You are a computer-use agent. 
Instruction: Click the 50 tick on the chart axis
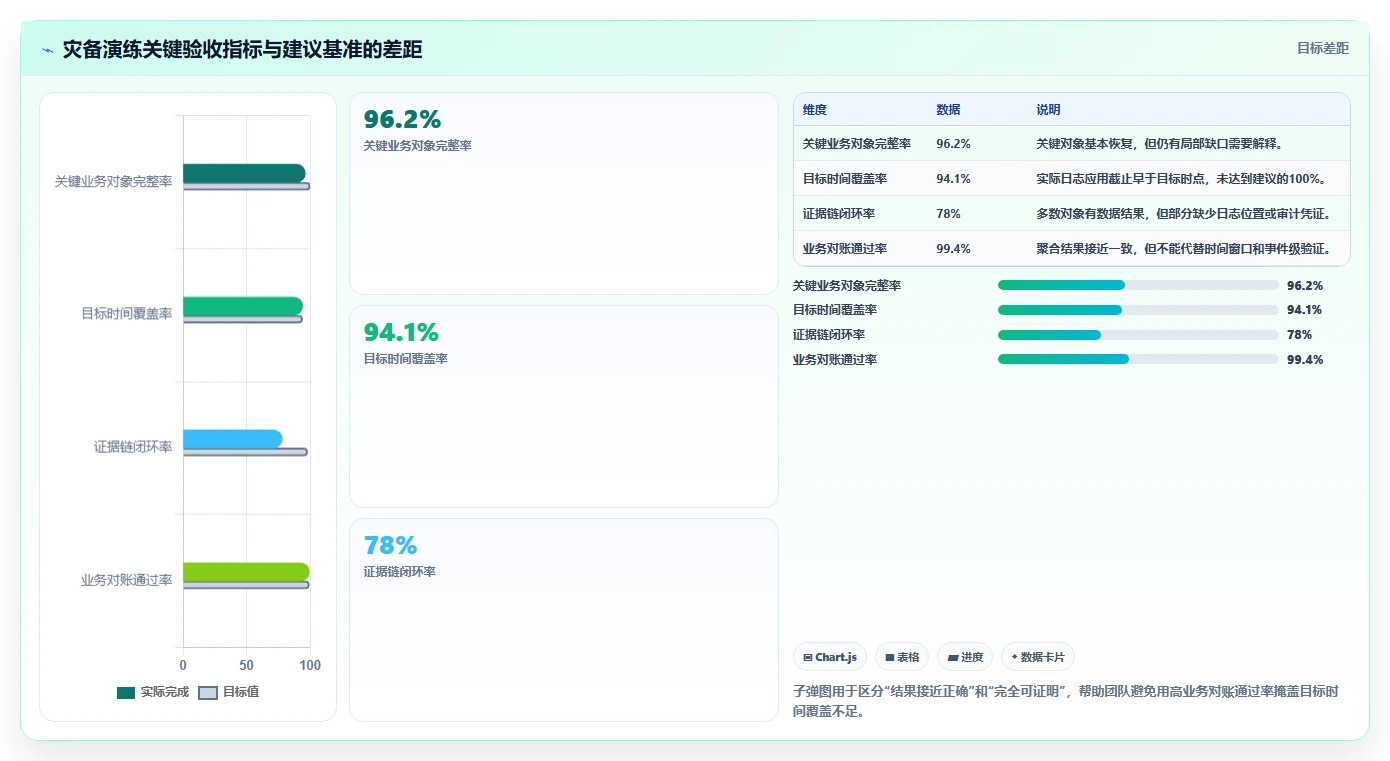pos(246,665)
